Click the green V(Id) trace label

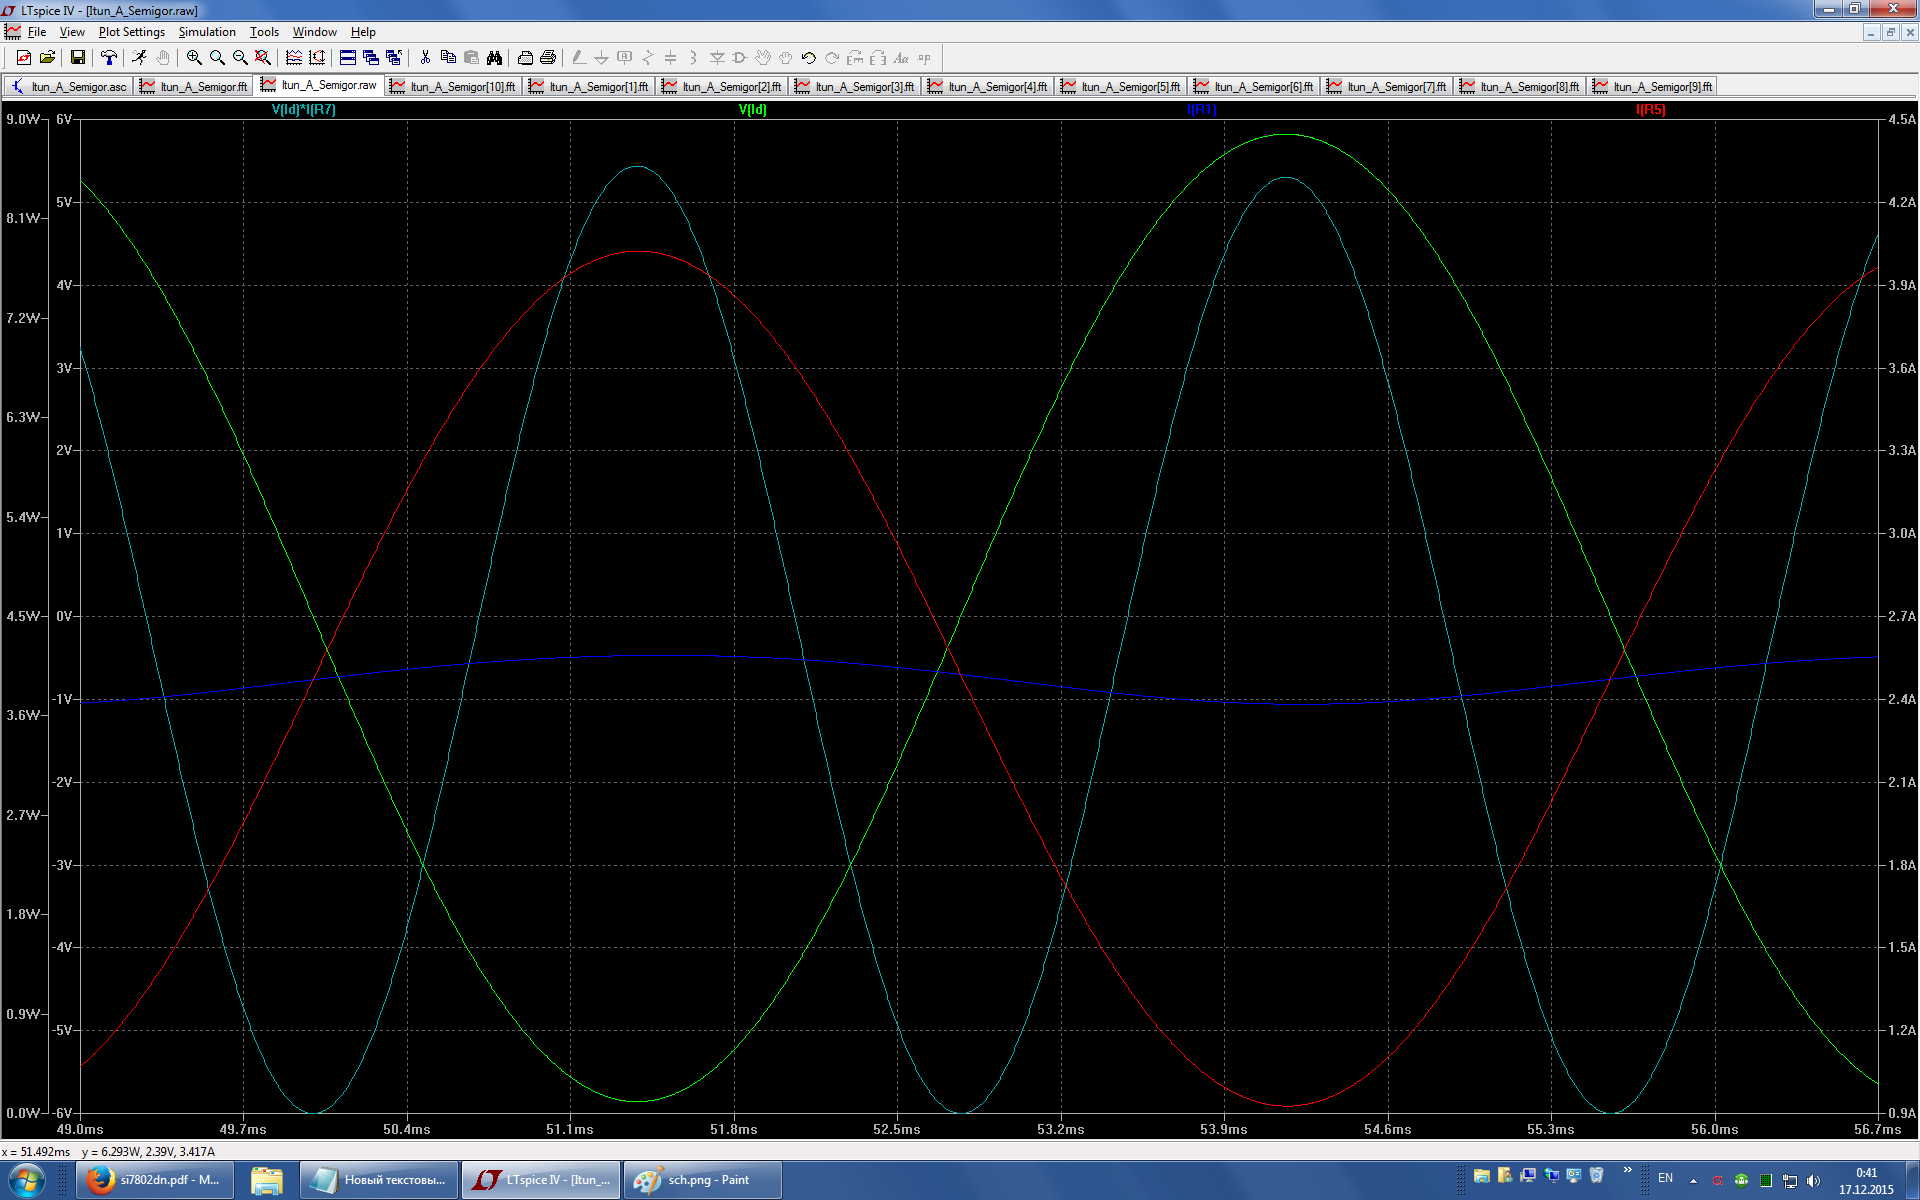[752, 110]
